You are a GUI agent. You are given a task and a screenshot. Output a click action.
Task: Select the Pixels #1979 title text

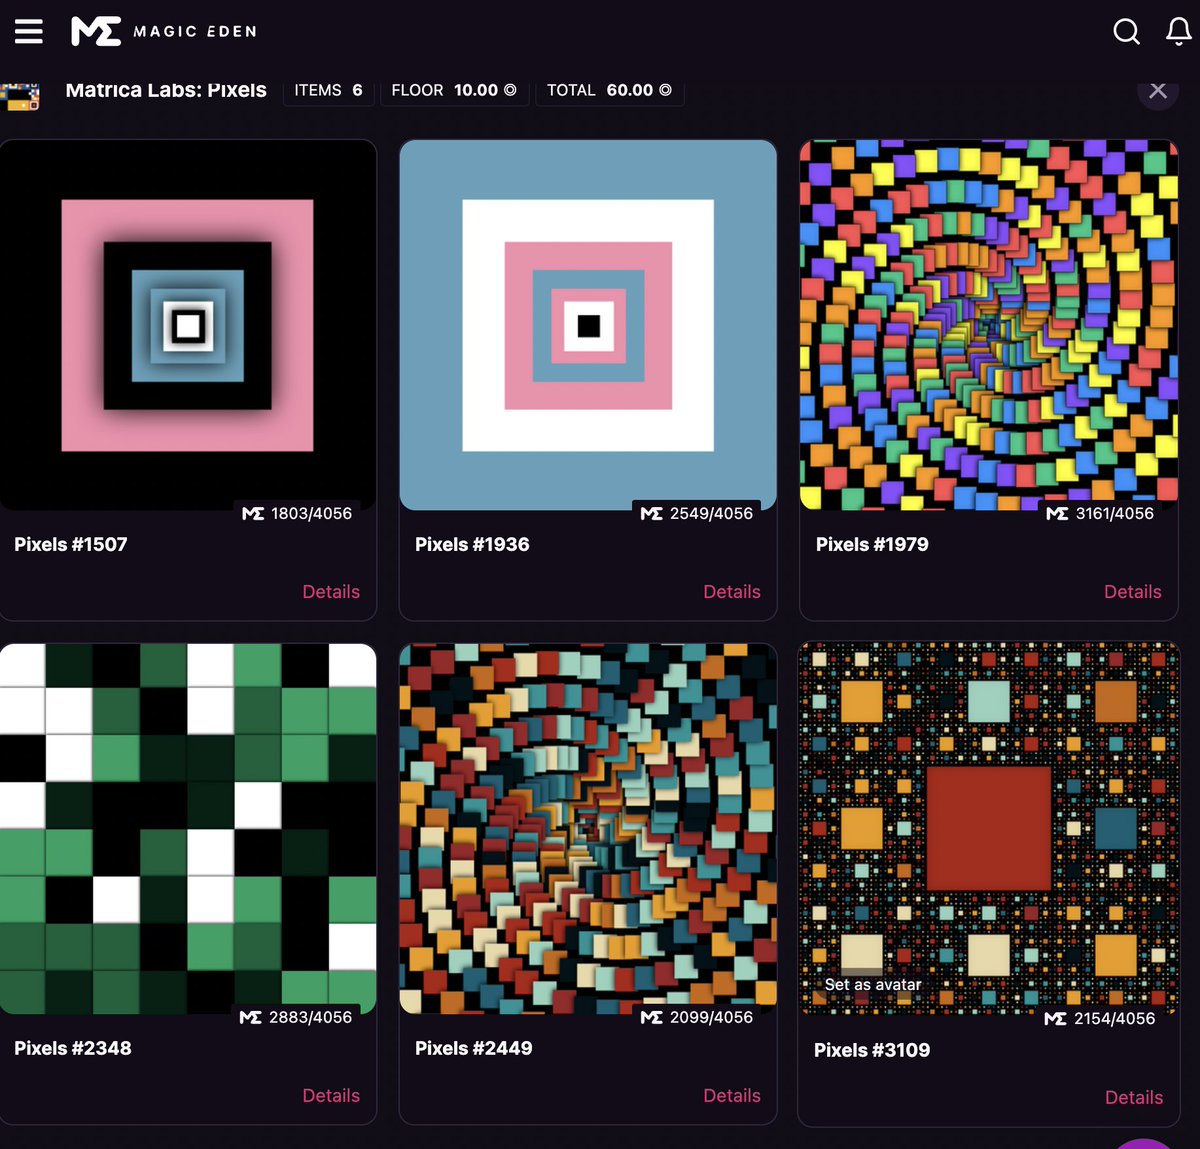coord(872,545)
